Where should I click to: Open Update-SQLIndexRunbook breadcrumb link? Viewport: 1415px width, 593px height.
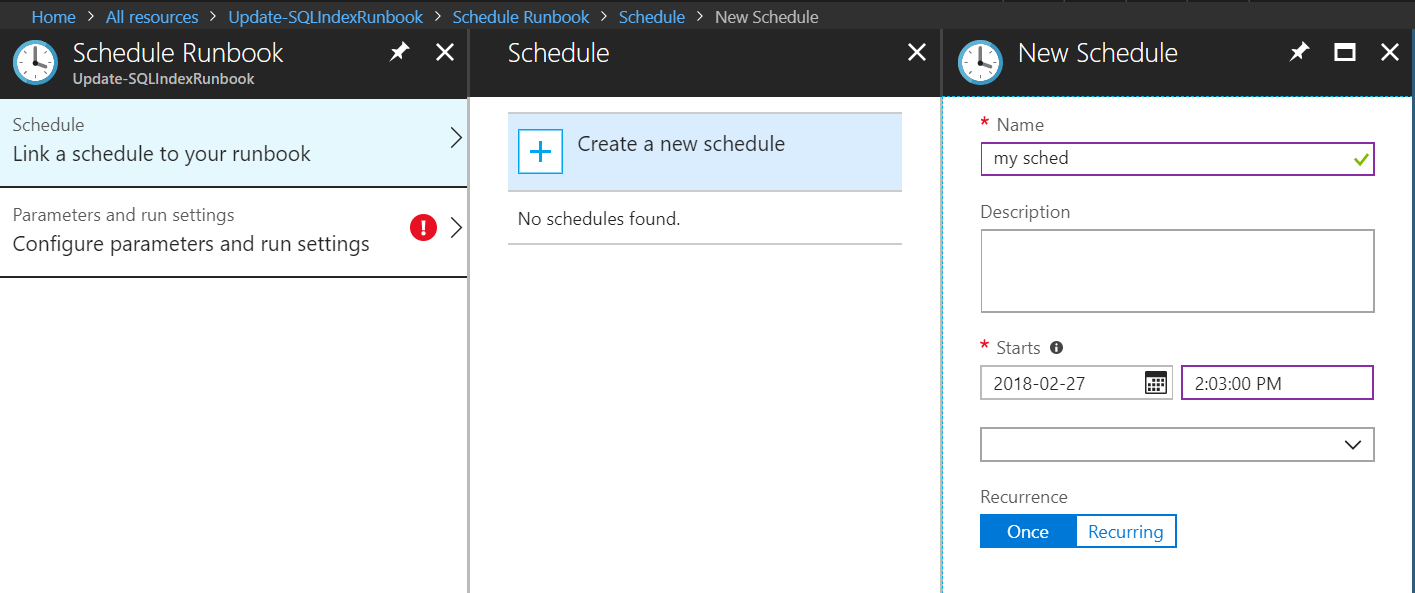[326, 17]
